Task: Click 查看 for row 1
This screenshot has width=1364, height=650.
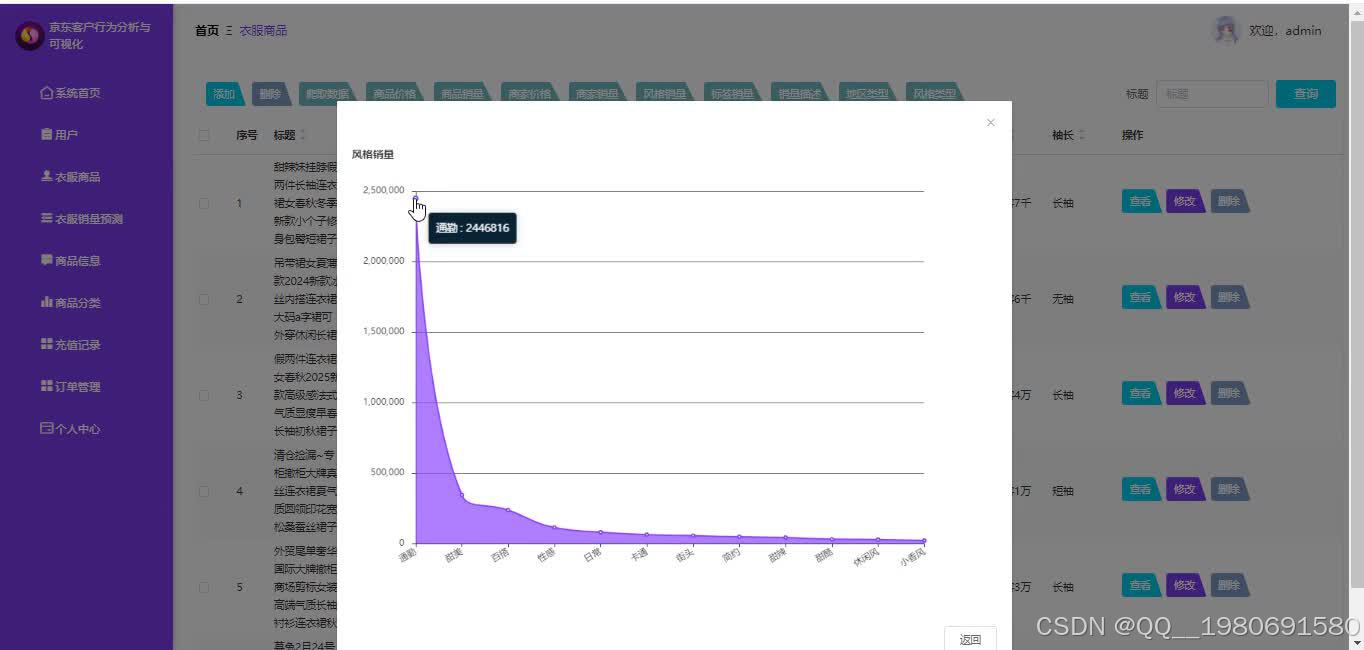Action: 1142,201
